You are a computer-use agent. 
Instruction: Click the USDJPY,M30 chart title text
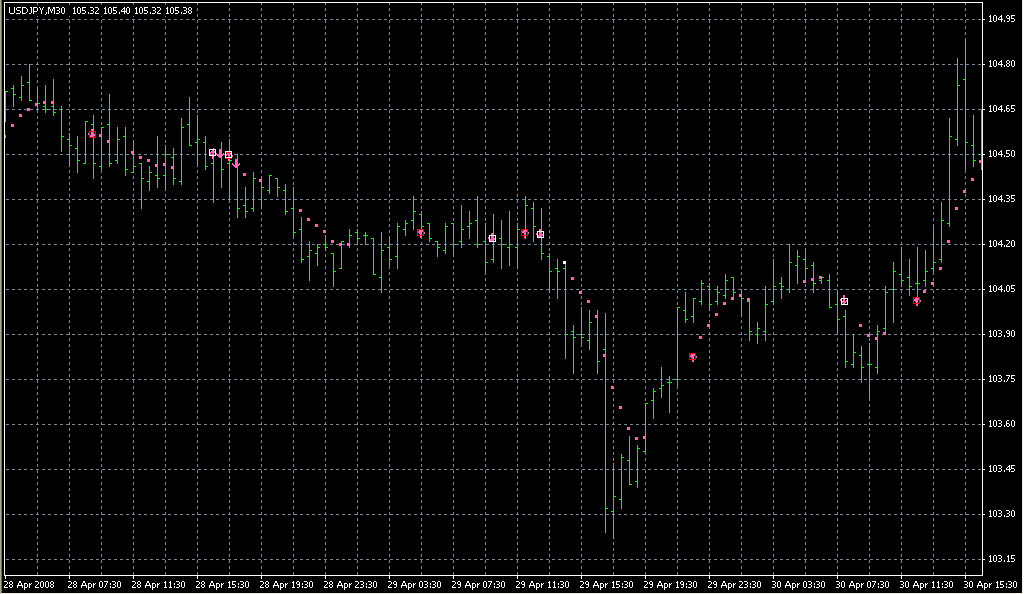37,11
